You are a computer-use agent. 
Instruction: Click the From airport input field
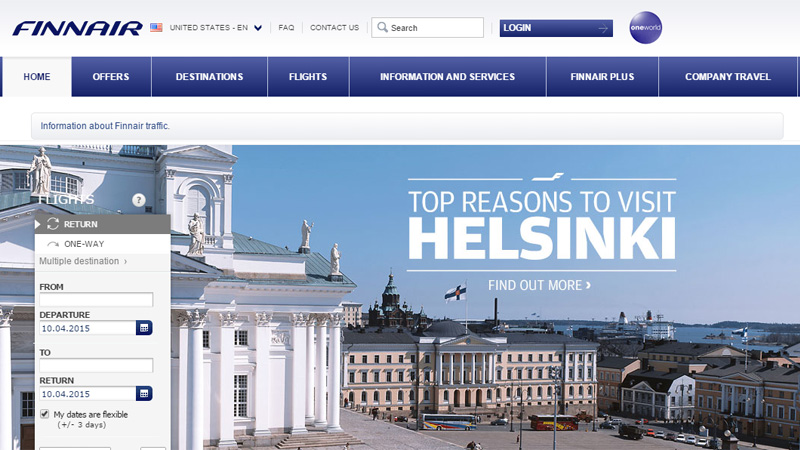click(x=96, y=299)
